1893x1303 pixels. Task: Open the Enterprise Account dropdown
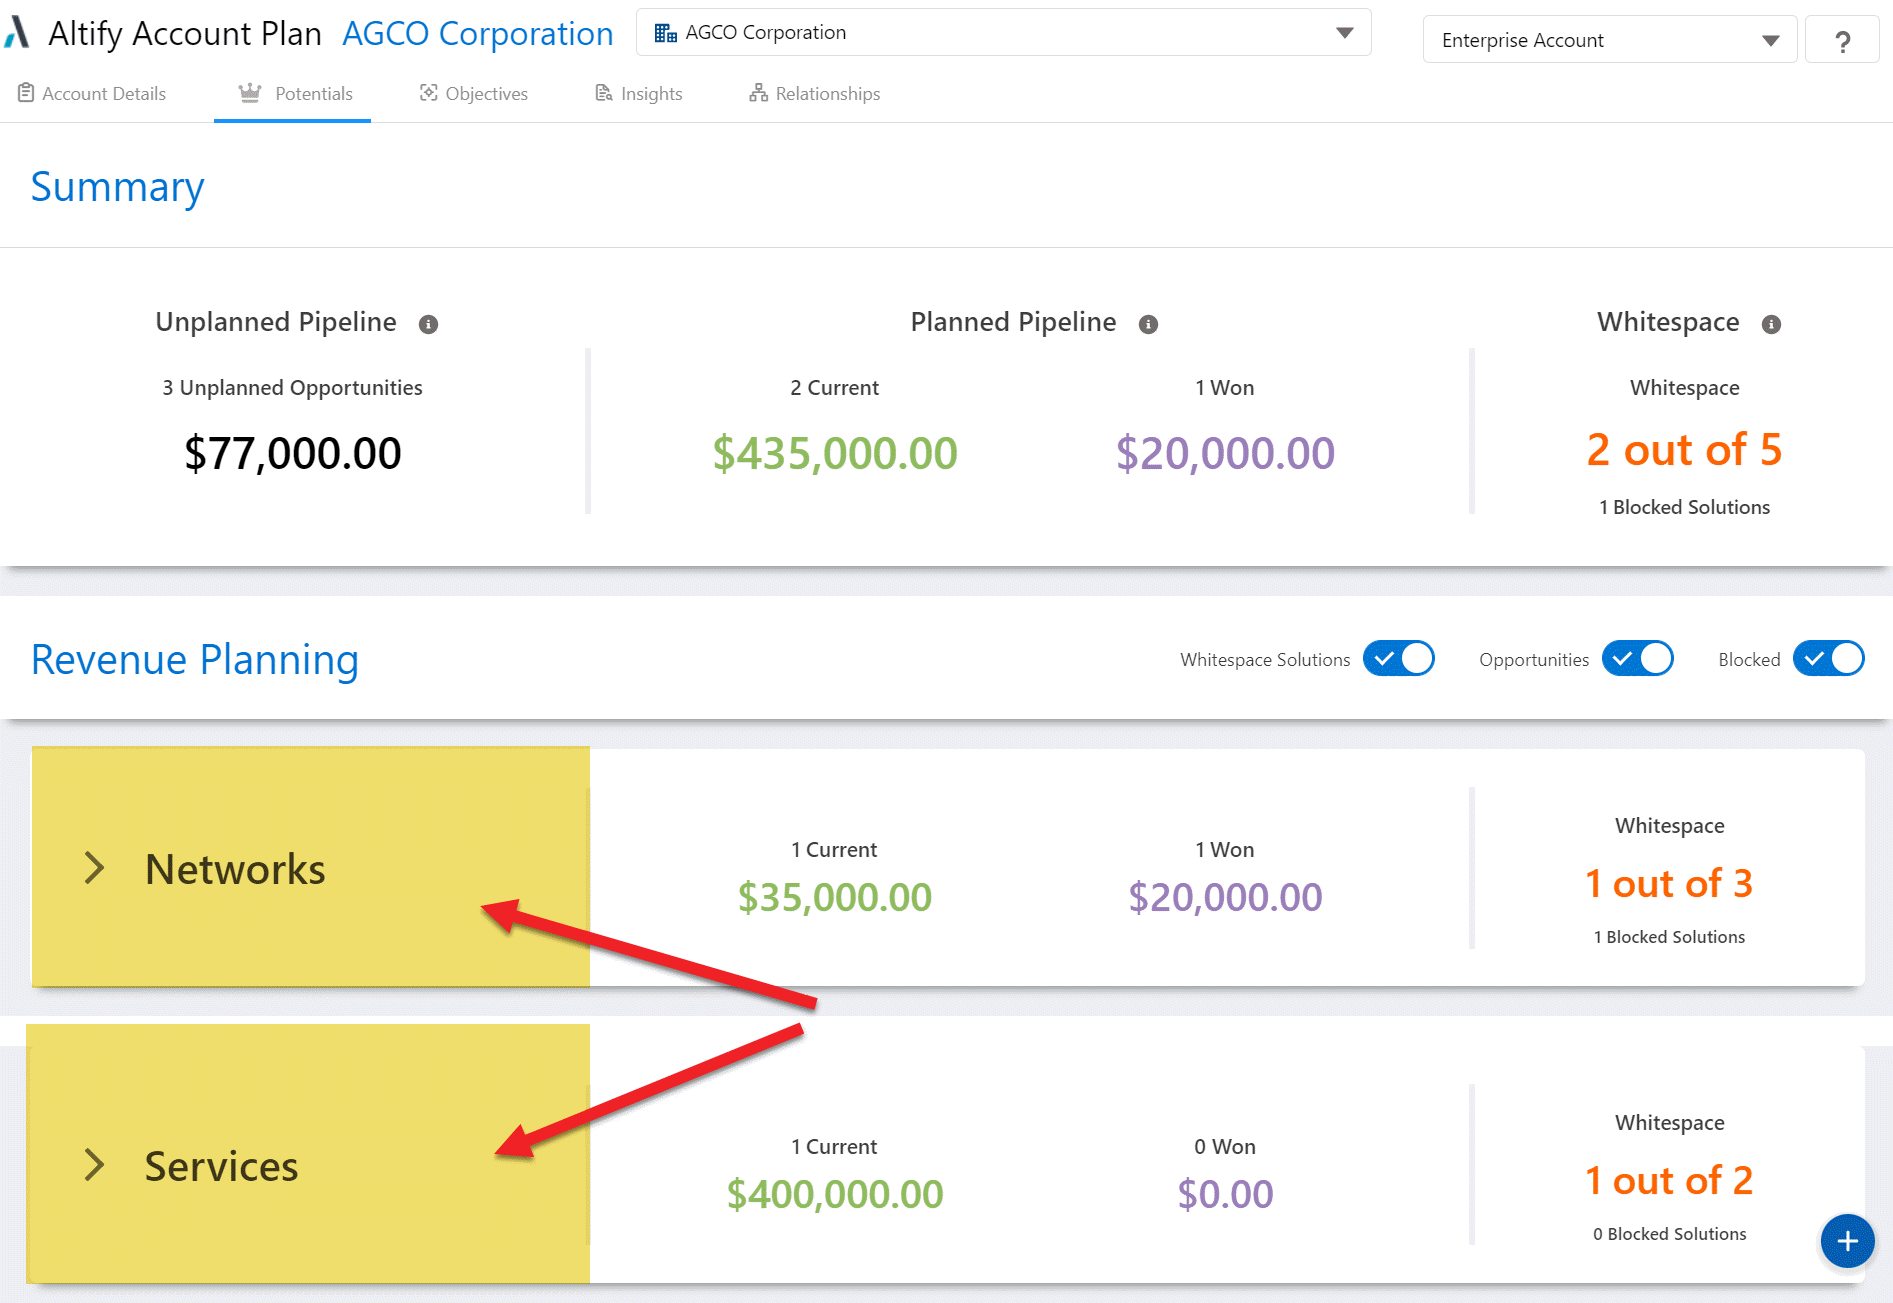click(1609, 40)
